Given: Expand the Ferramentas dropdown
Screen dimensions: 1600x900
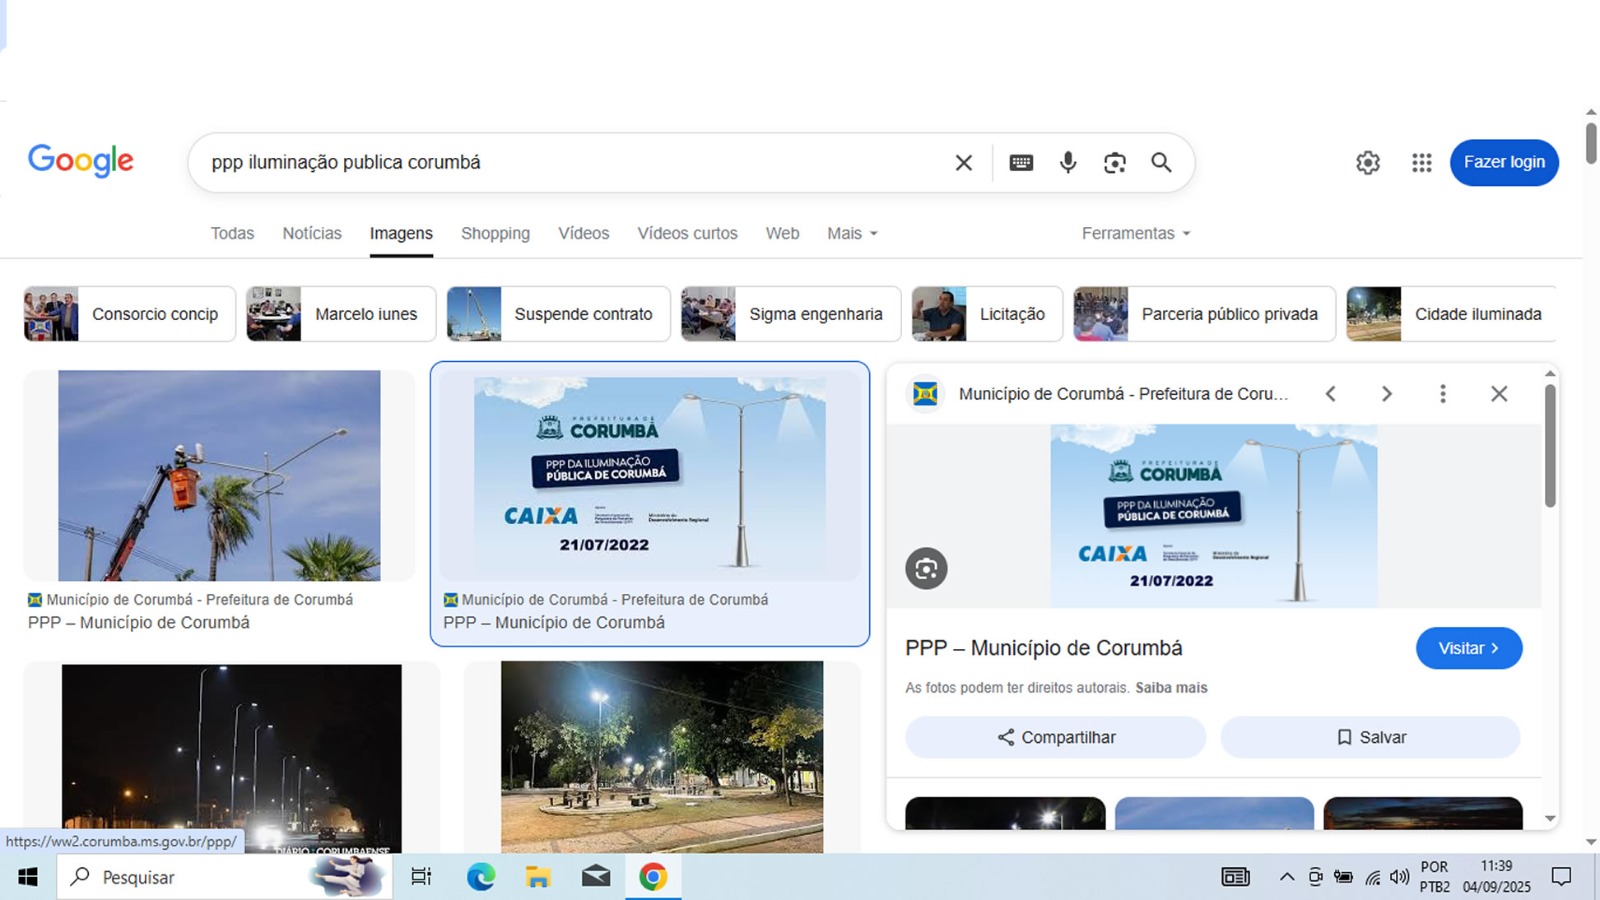Looking at the screenshot, I should tap(1136, 233).
